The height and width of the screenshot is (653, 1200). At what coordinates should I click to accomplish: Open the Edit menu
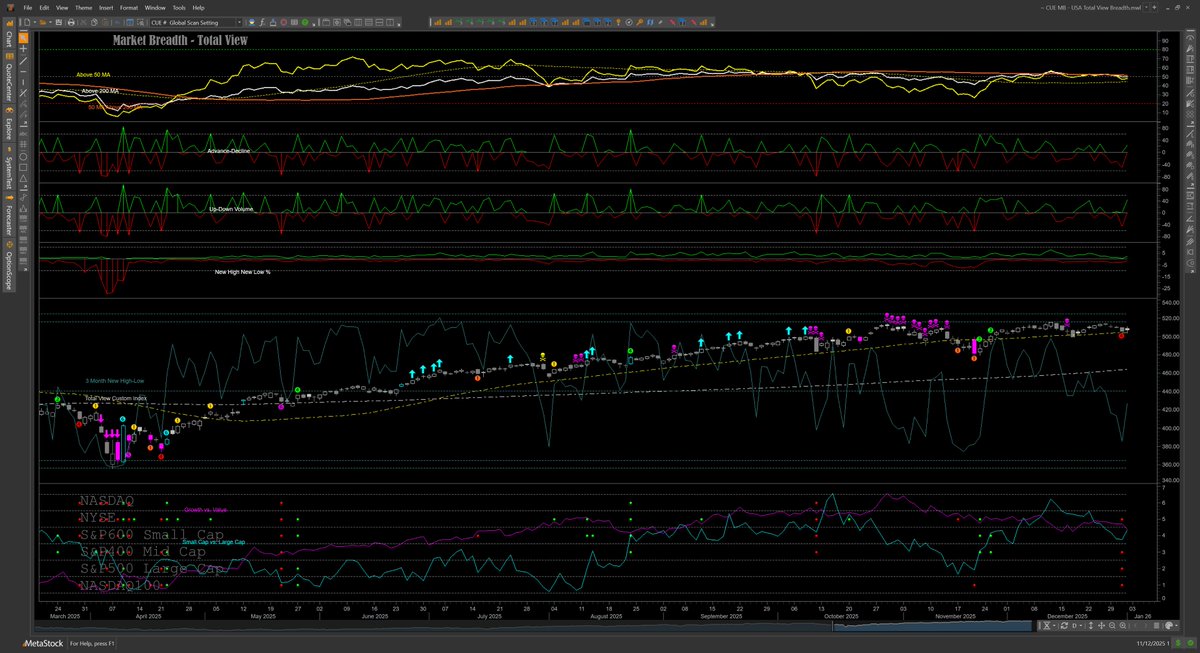(x=44, y=7)
